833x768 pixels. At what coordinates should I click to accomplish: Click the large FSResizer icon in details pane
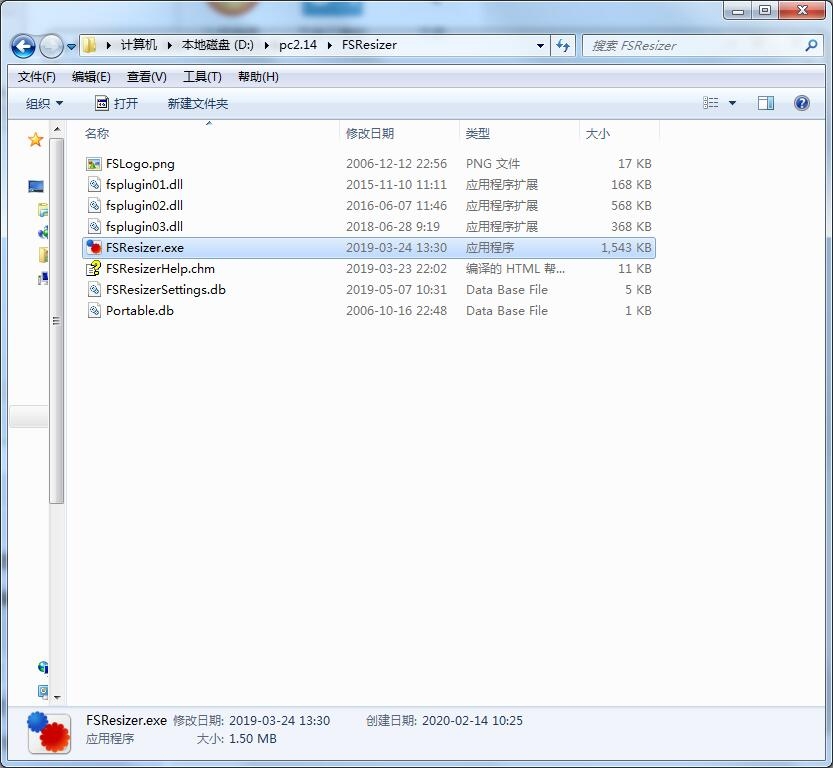pos(49,732)
